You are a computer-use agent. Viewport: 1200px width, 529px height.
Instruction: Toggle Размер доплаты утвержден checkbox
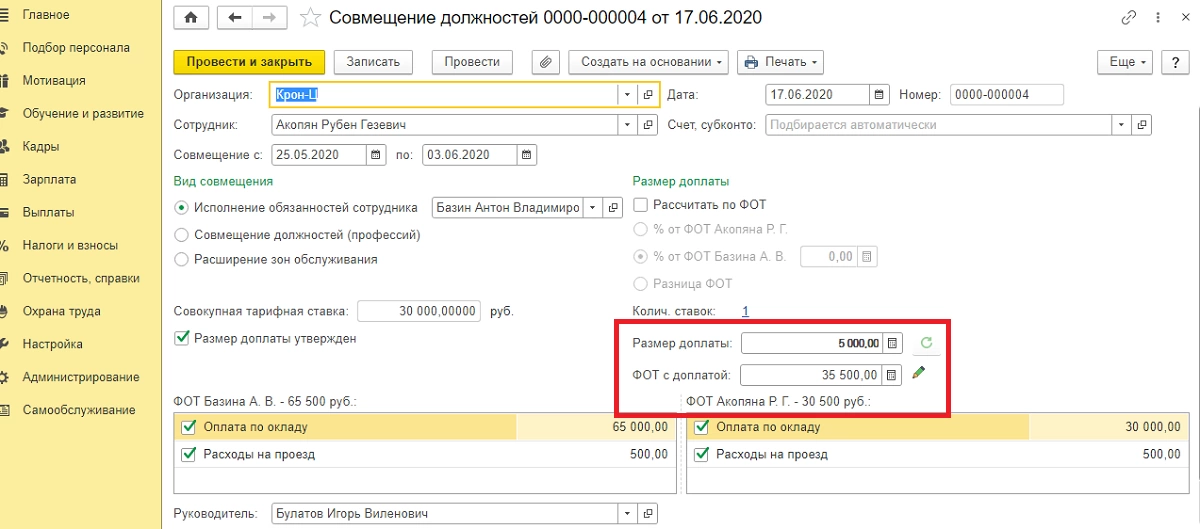point(182,338)
